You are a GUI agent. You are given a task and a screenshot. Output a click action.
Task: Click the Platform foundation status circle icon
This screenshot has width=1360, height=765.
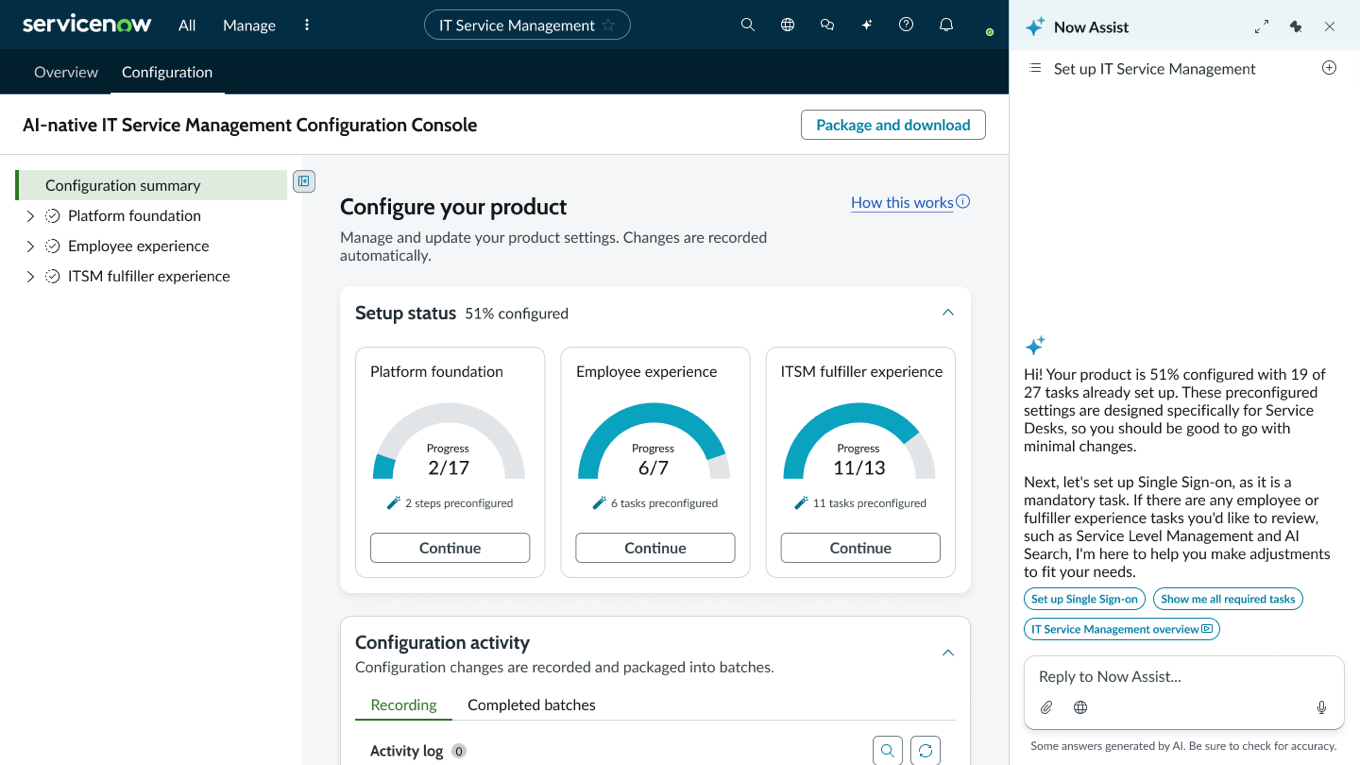(x=53, y=216)
